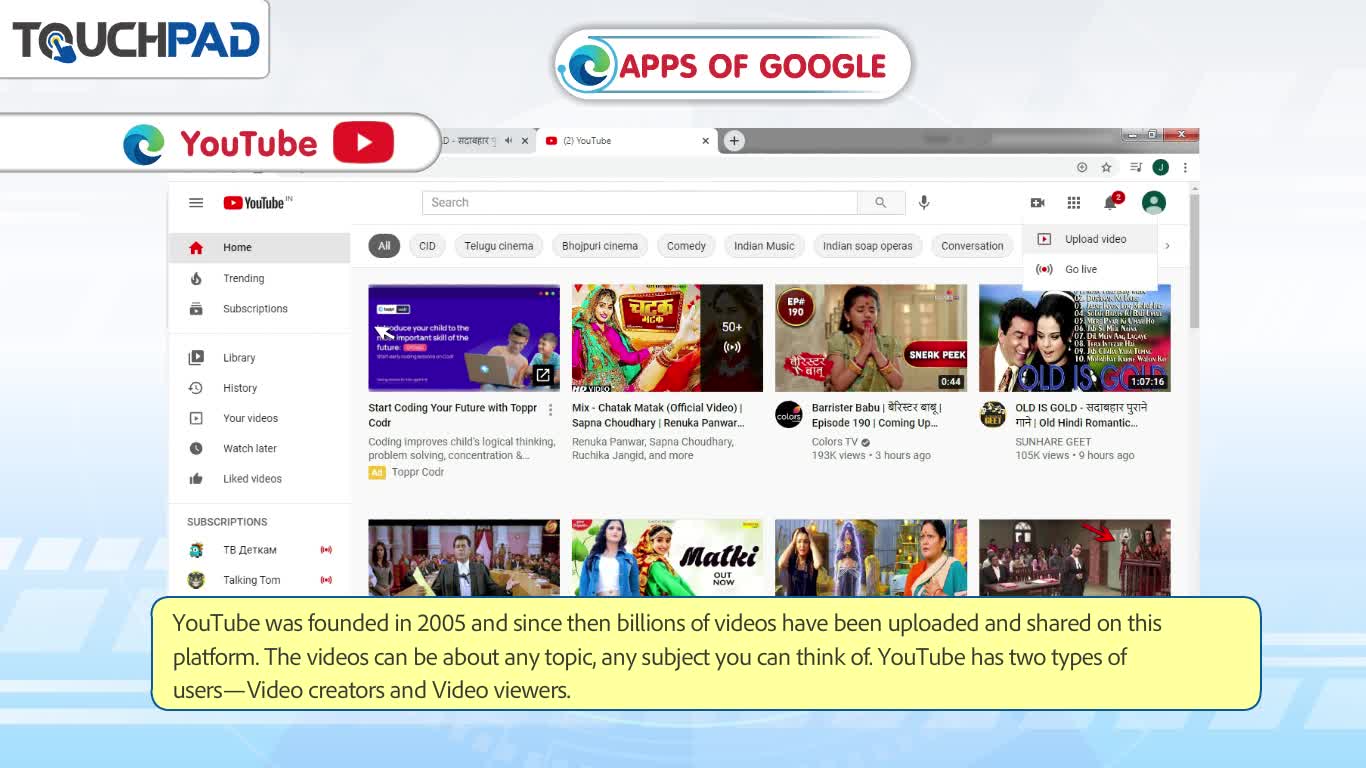
Task: Open the Watch later sidebar link
Action: coord(259,449)
